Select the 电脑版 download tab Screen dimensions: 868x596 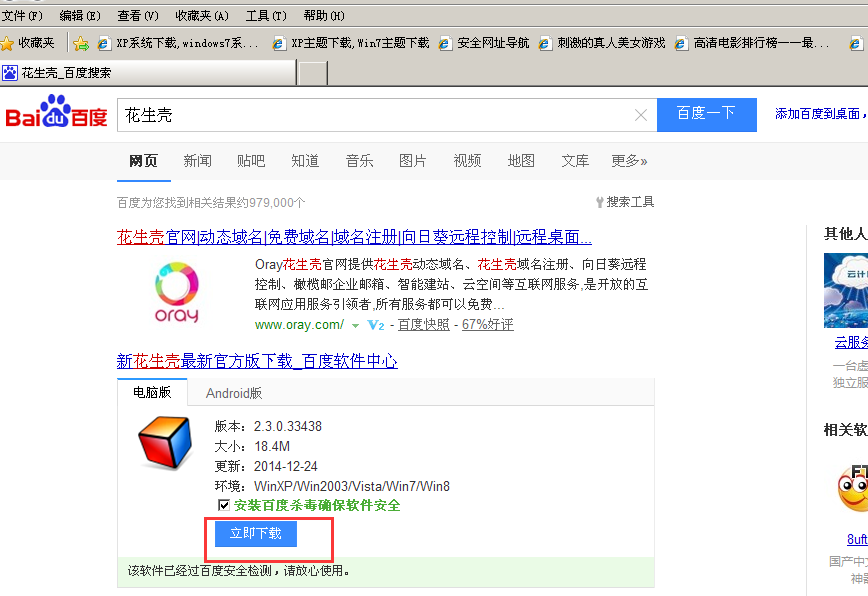(152, 392)
